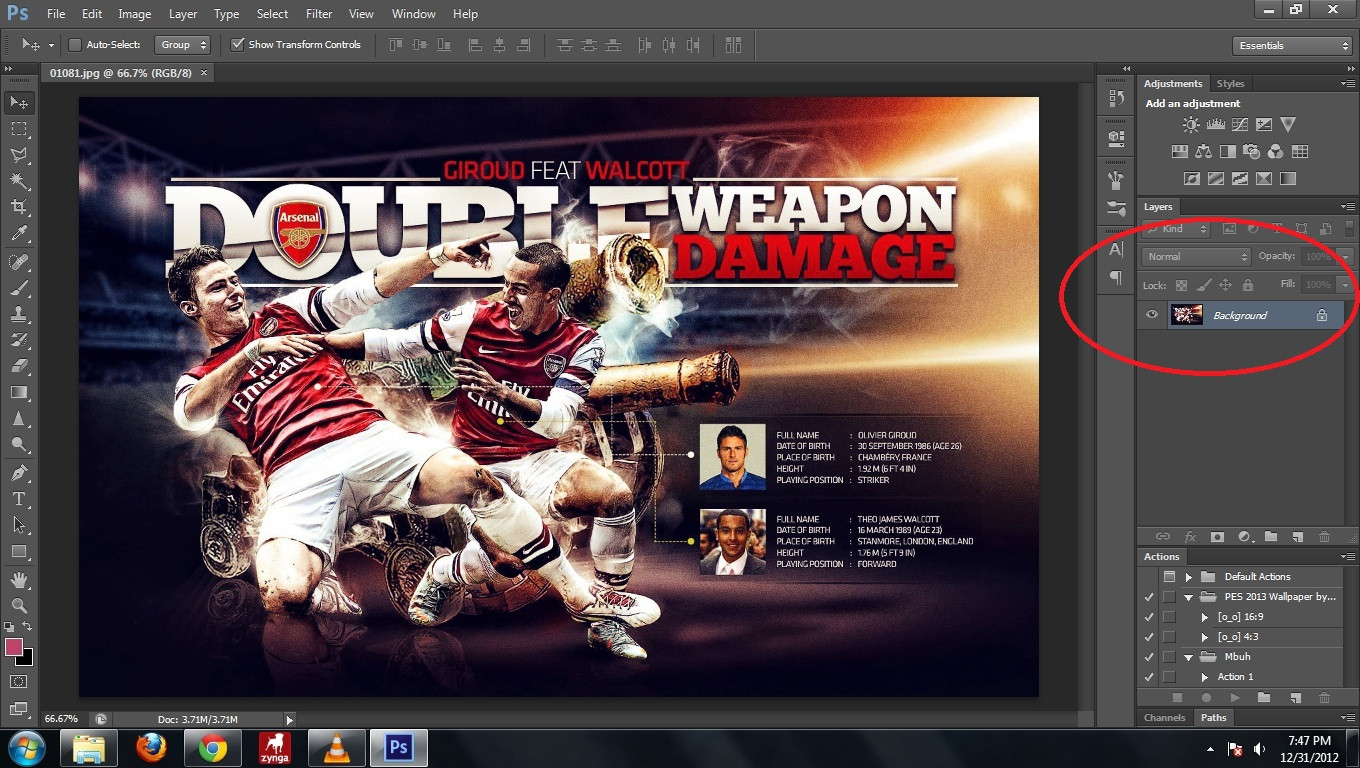Toggle the checkmark for Mbuh action set
Screen dimensions: 1360x768
coord(1149,657)
